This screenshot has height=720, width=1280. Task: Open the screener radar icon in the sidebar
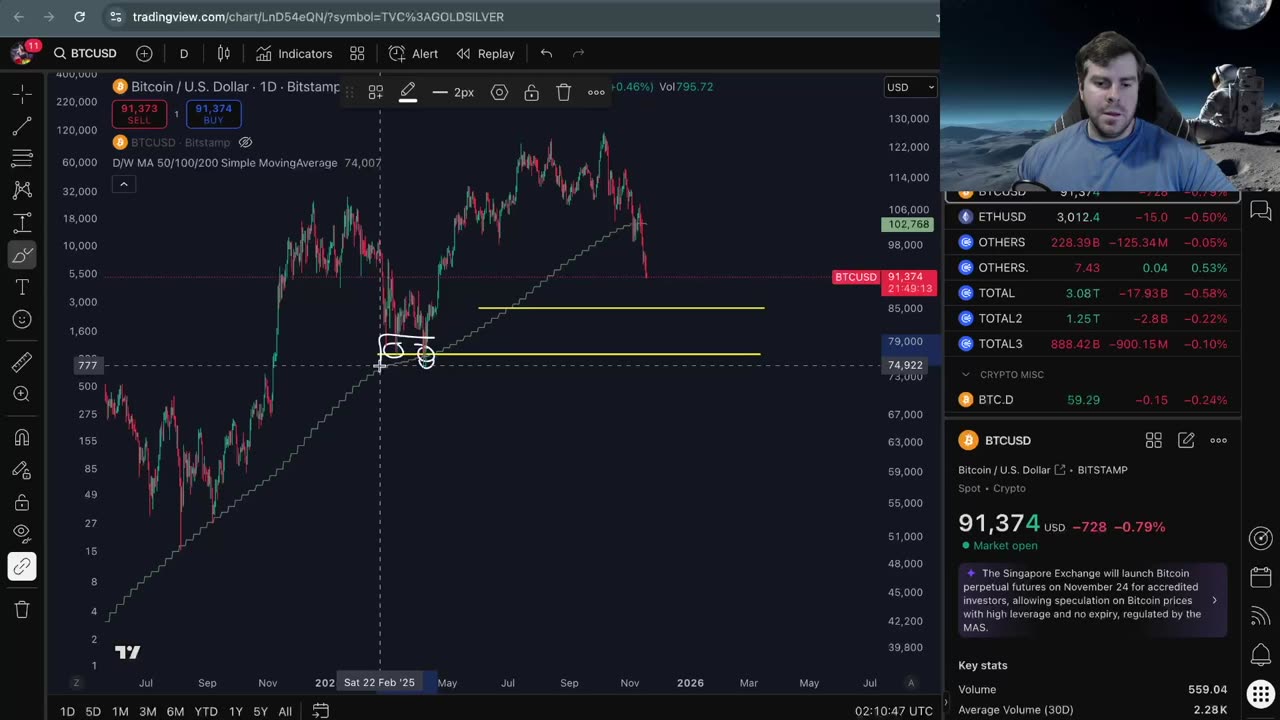coord(1261,538)
